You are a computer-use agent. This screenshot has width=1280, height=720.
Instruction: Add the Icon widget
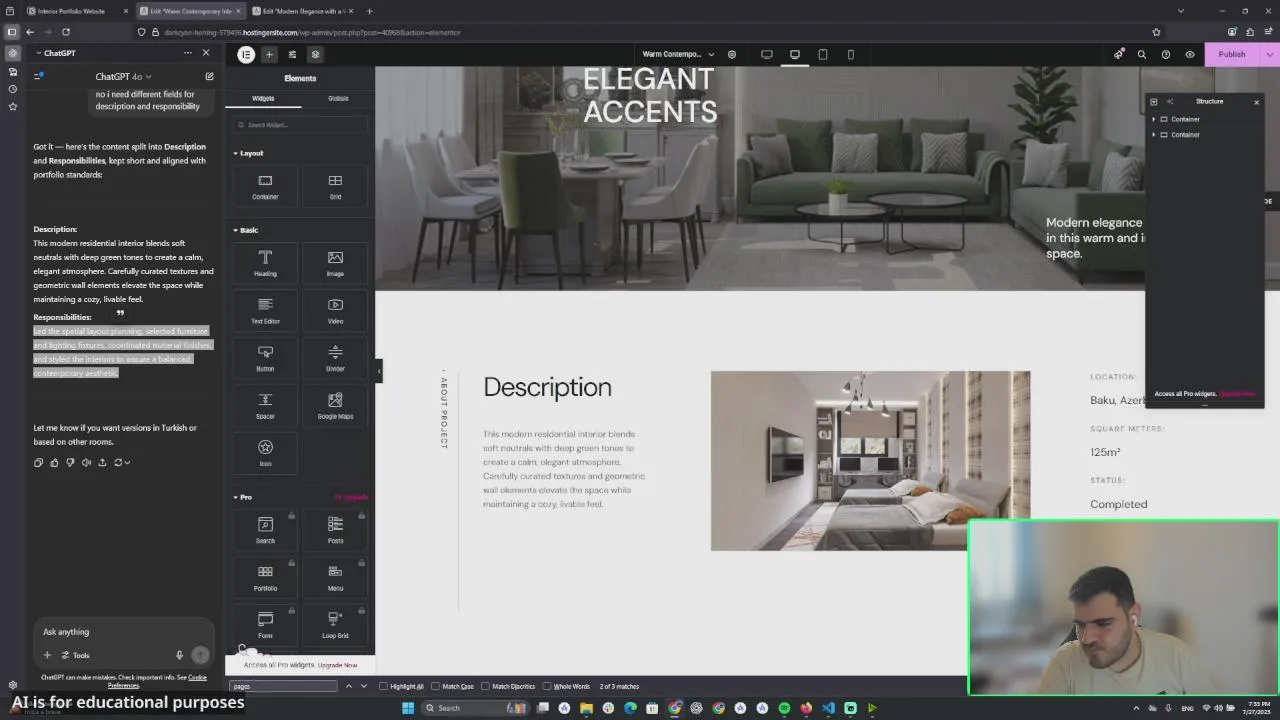pos(265,453)
